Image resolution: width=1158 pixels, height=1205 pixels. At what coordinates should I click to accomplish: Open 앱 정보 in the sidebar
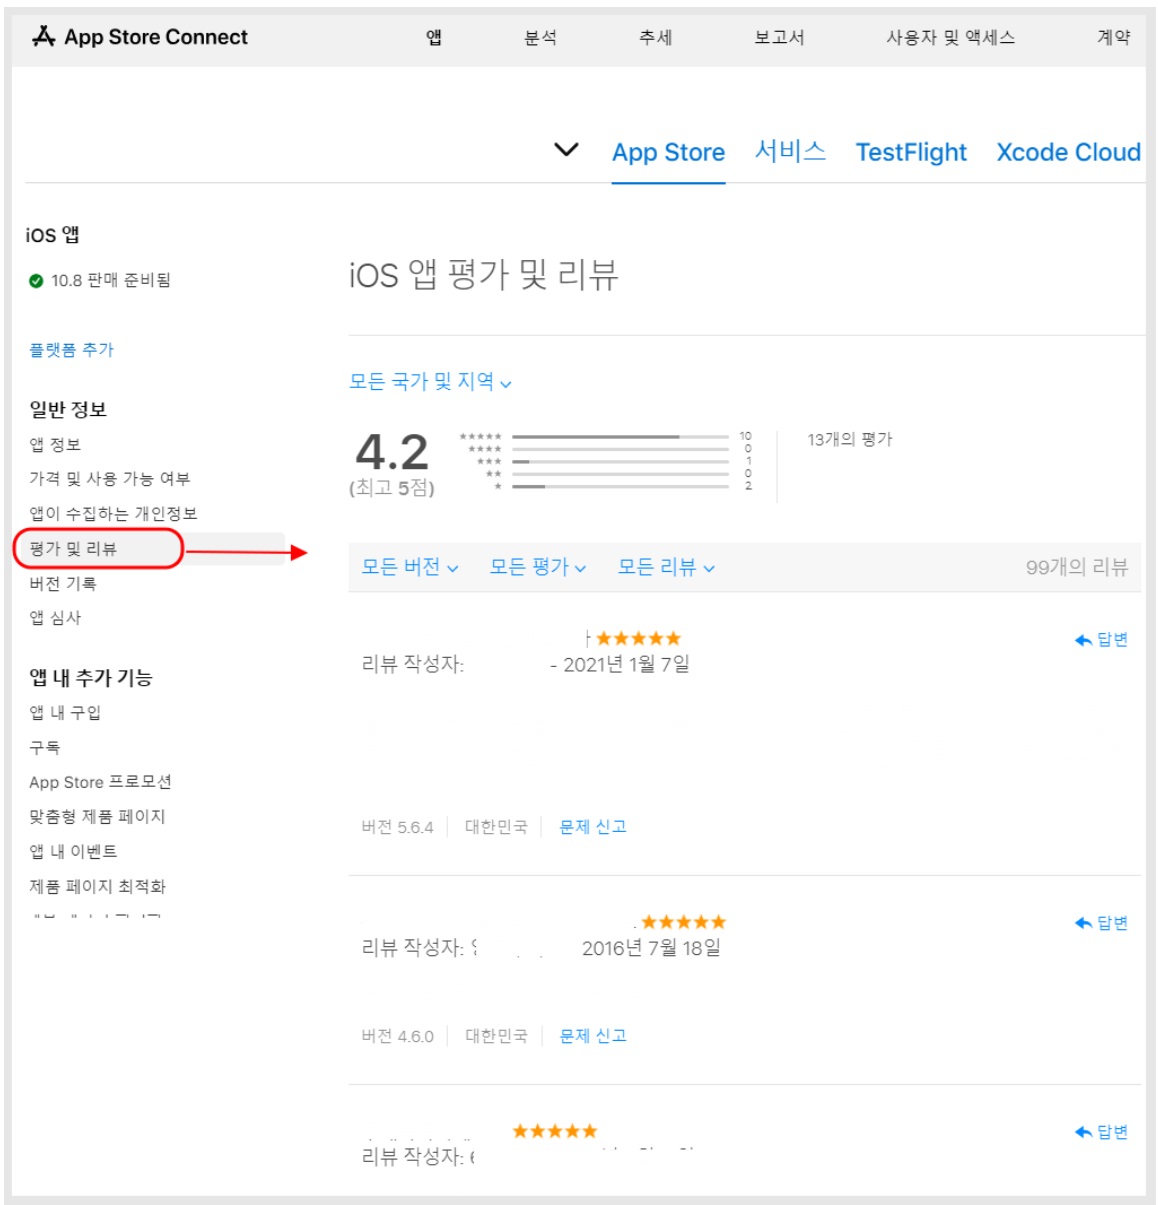(x=55, y=444)
